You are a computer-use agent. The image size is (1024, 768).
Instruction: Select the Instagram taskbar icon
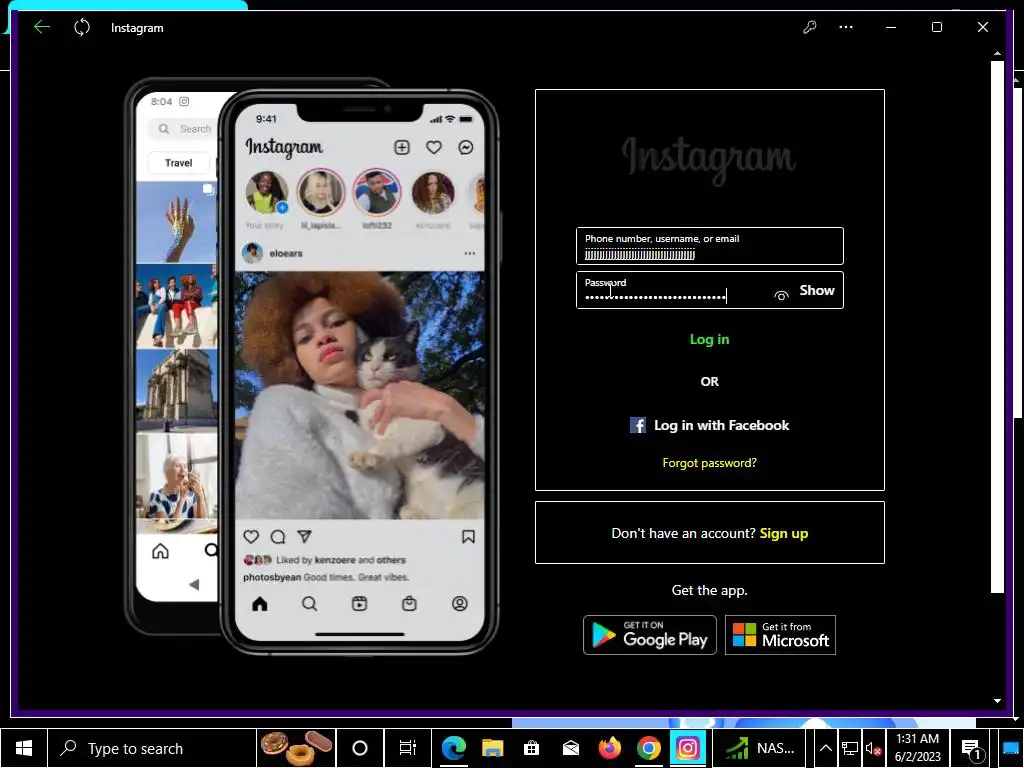(688, 748)
